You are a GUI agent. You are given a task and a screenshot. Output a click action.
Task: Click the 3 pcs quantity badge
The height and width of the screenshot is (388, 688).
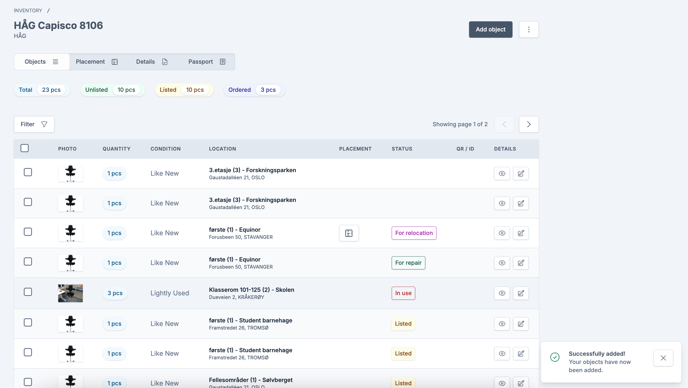[x=115, y=293]
